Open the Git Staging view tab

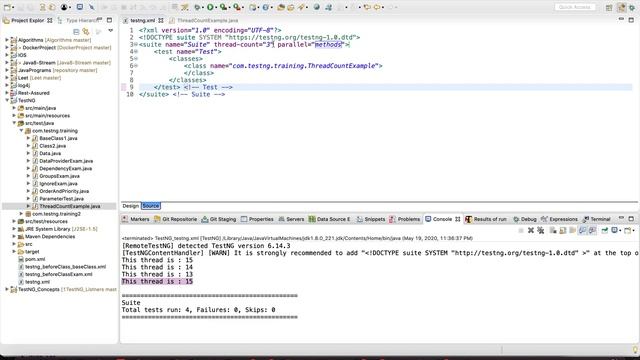(219, 219)
